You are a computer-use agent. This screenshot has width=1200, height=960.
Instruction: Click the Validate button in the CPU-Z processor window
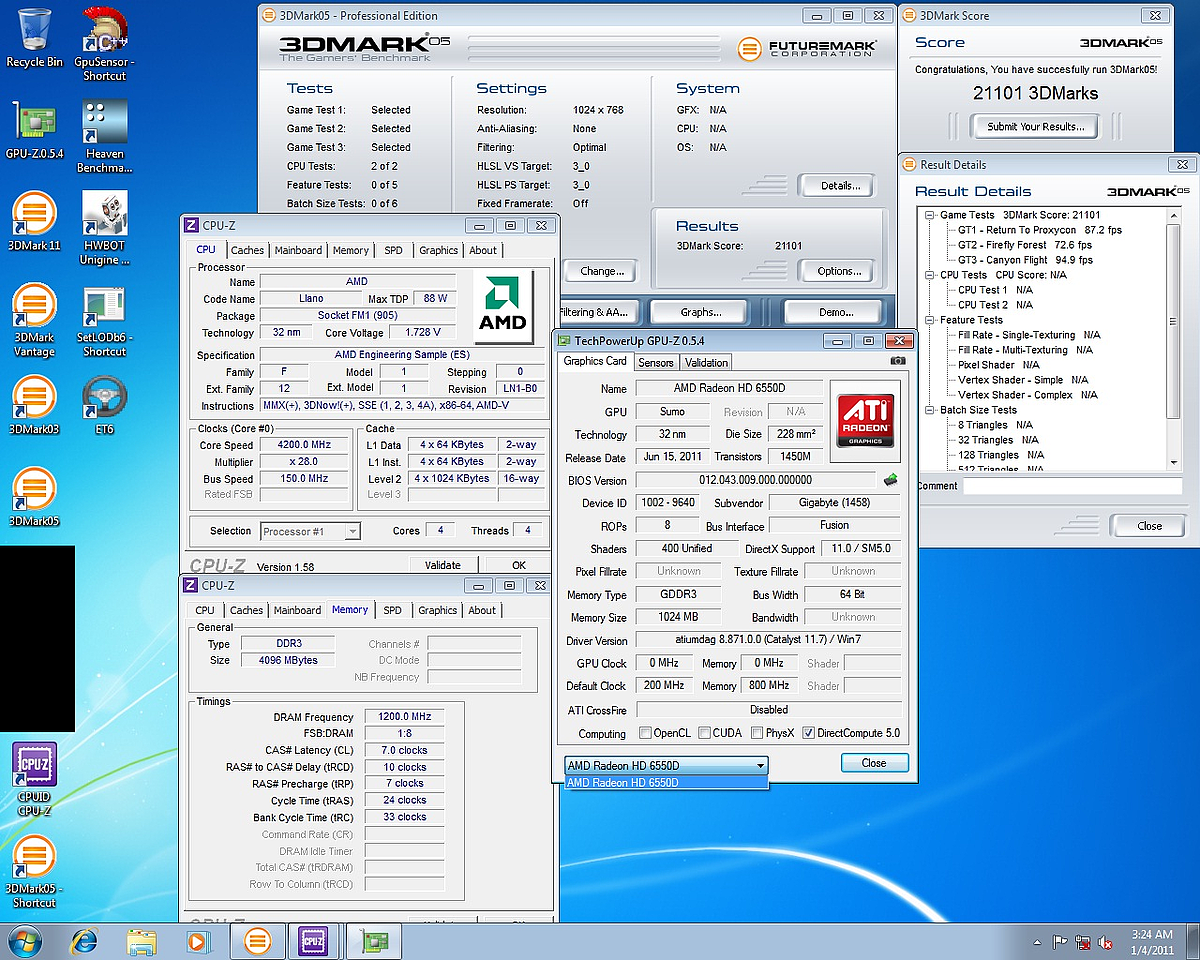pos(443,565)
